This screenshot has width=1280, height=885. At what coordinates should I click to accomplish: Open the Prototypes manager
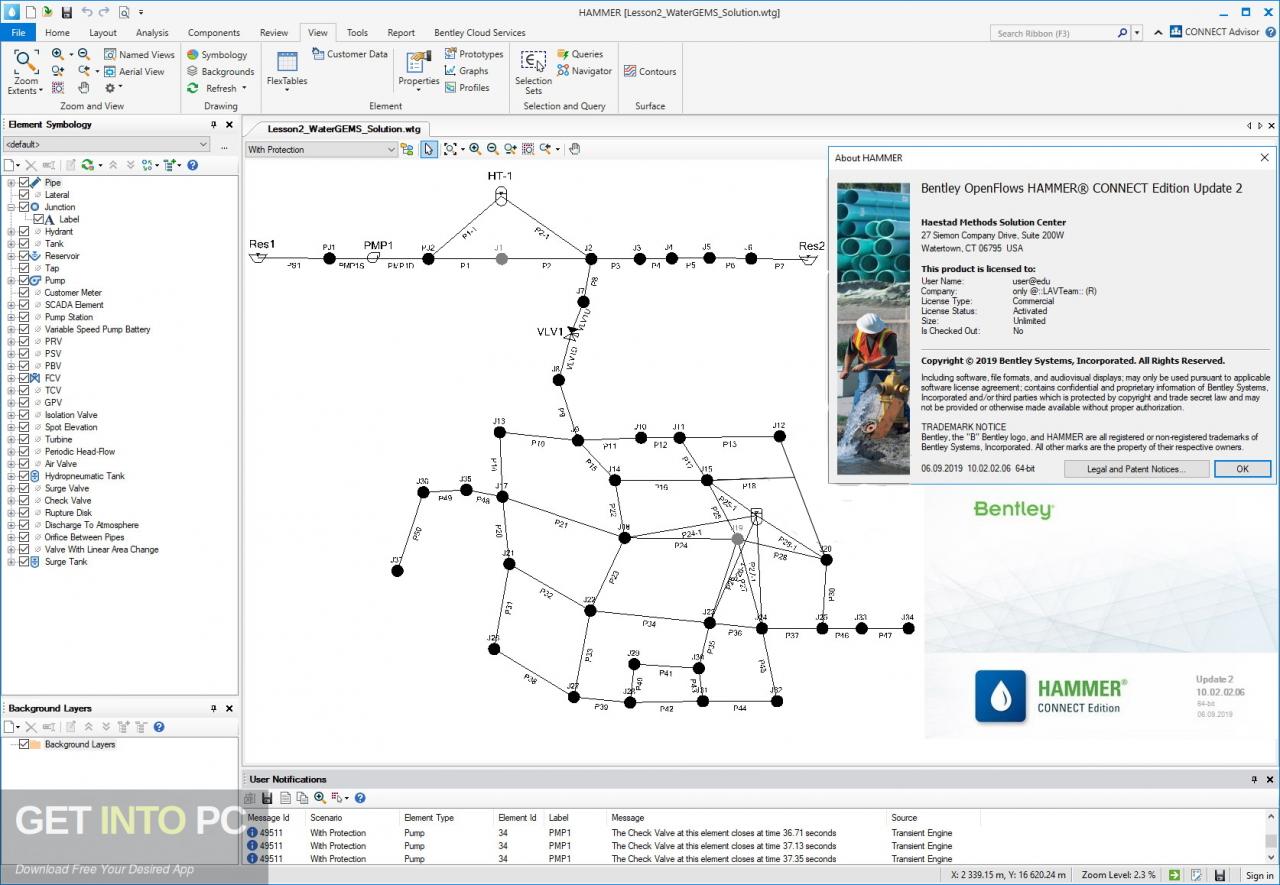click(x=474, y=54)
